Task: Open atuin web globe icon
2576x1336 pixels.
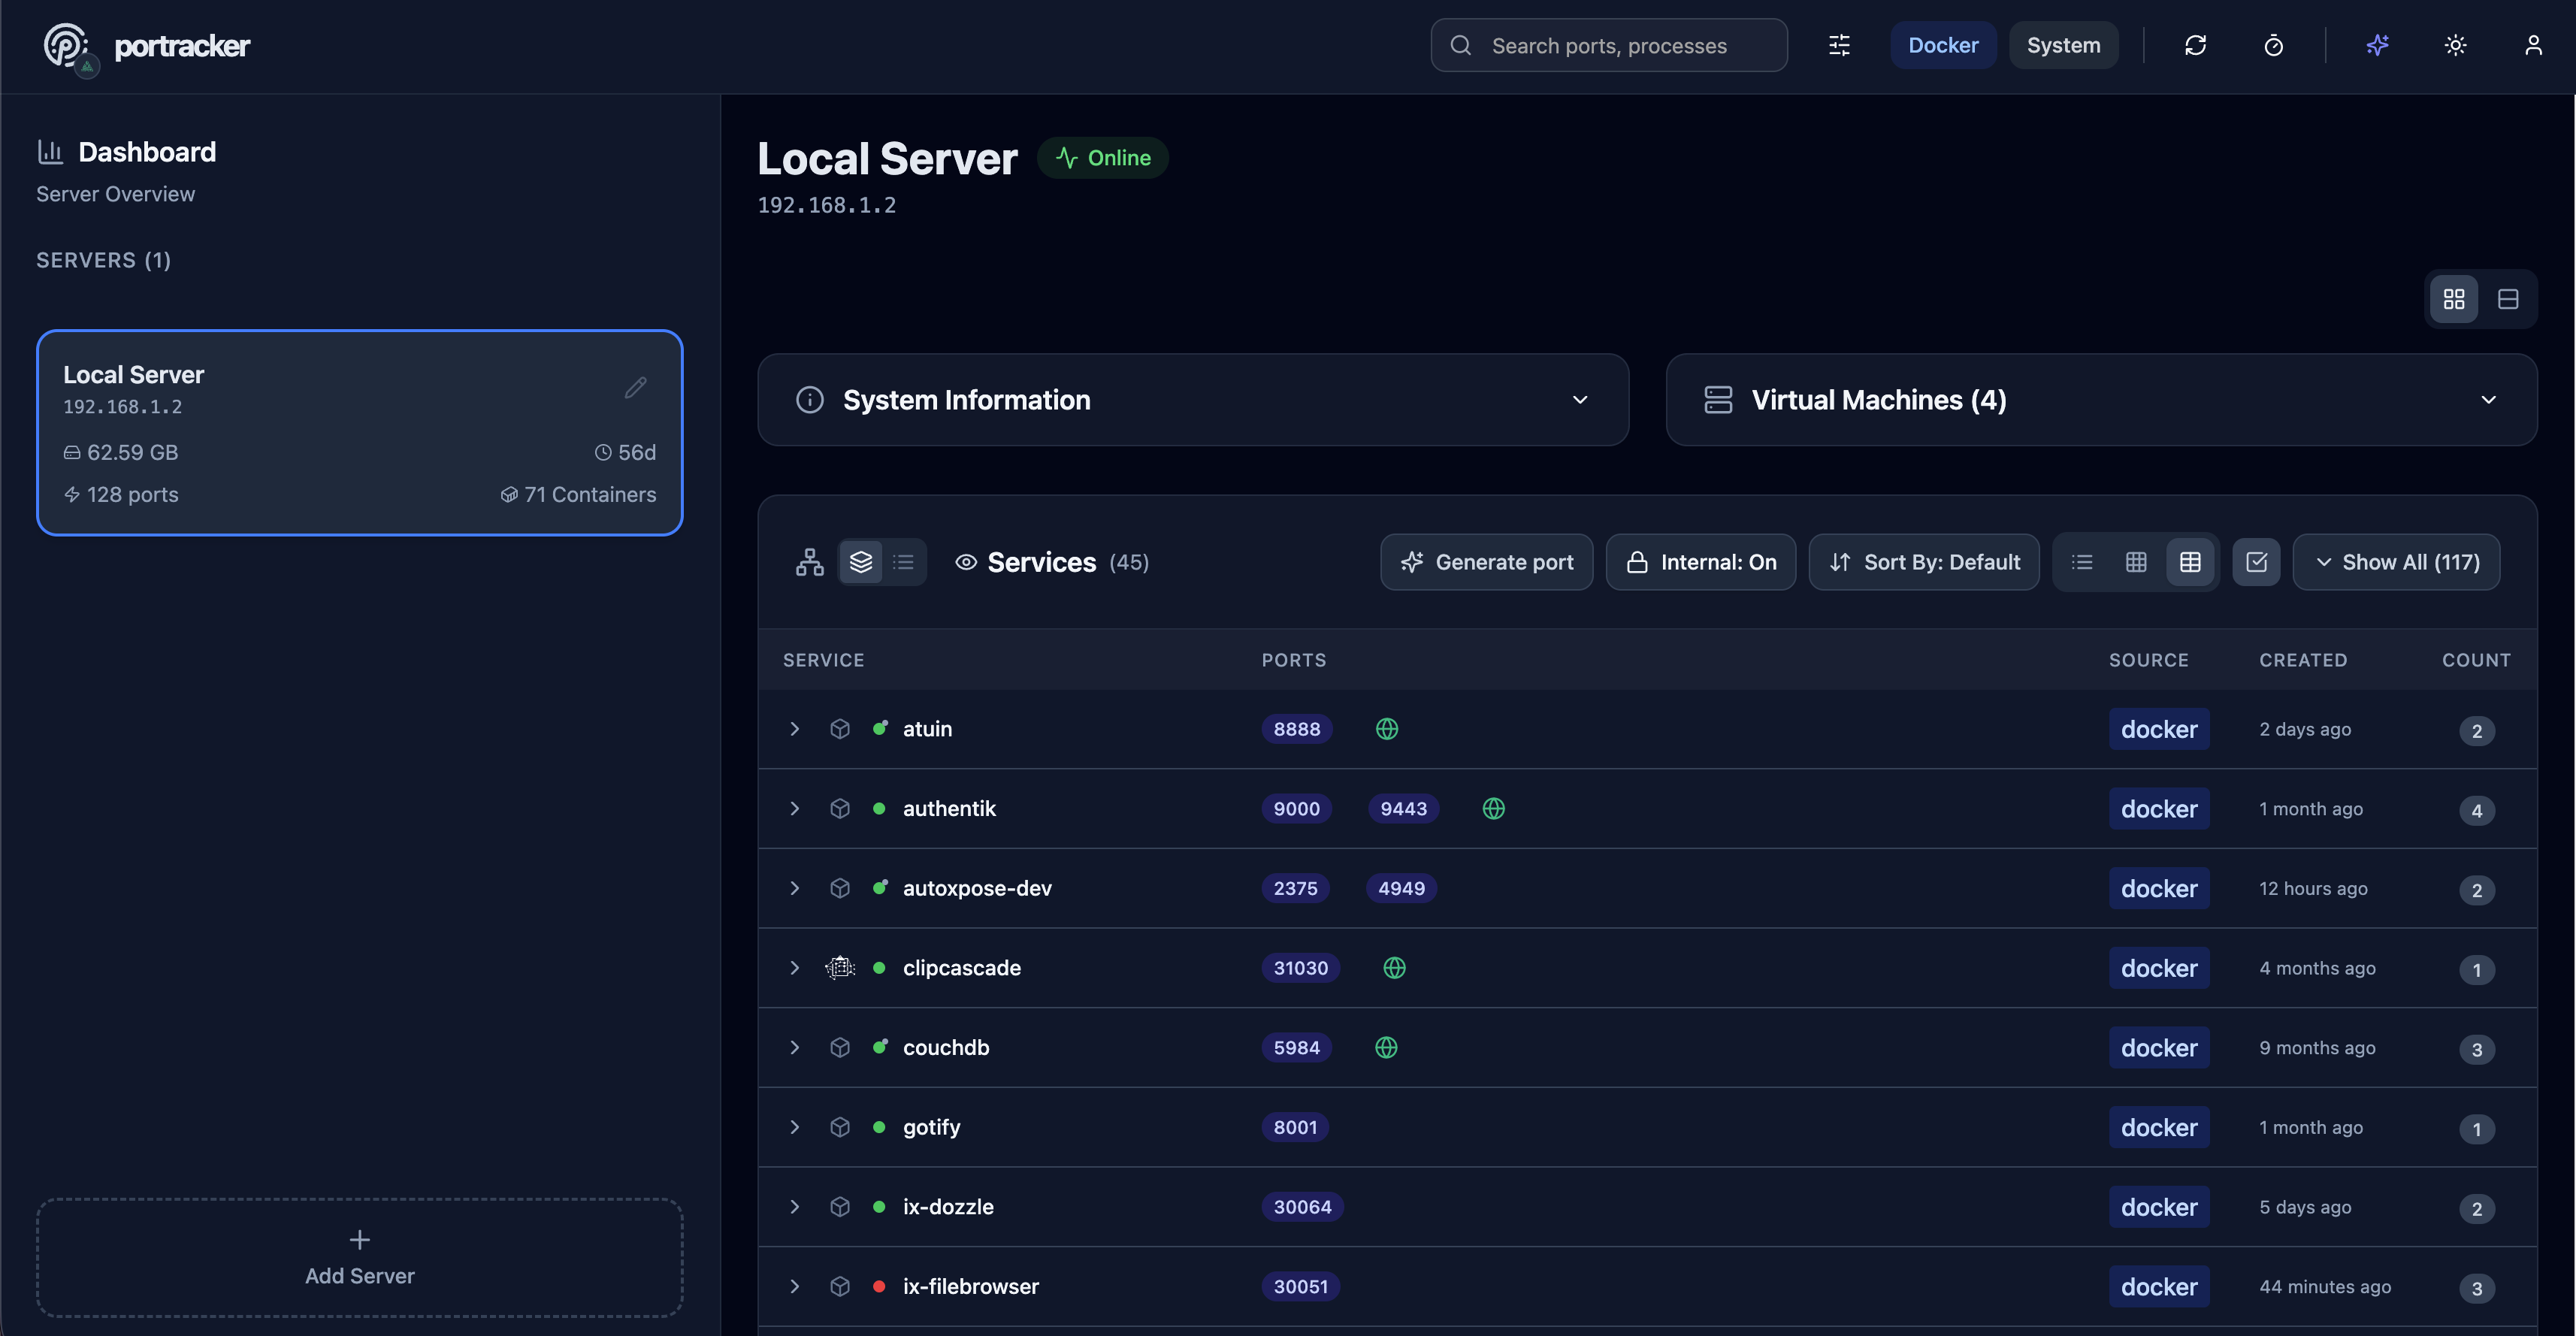Action: (x=1386, y=729)
